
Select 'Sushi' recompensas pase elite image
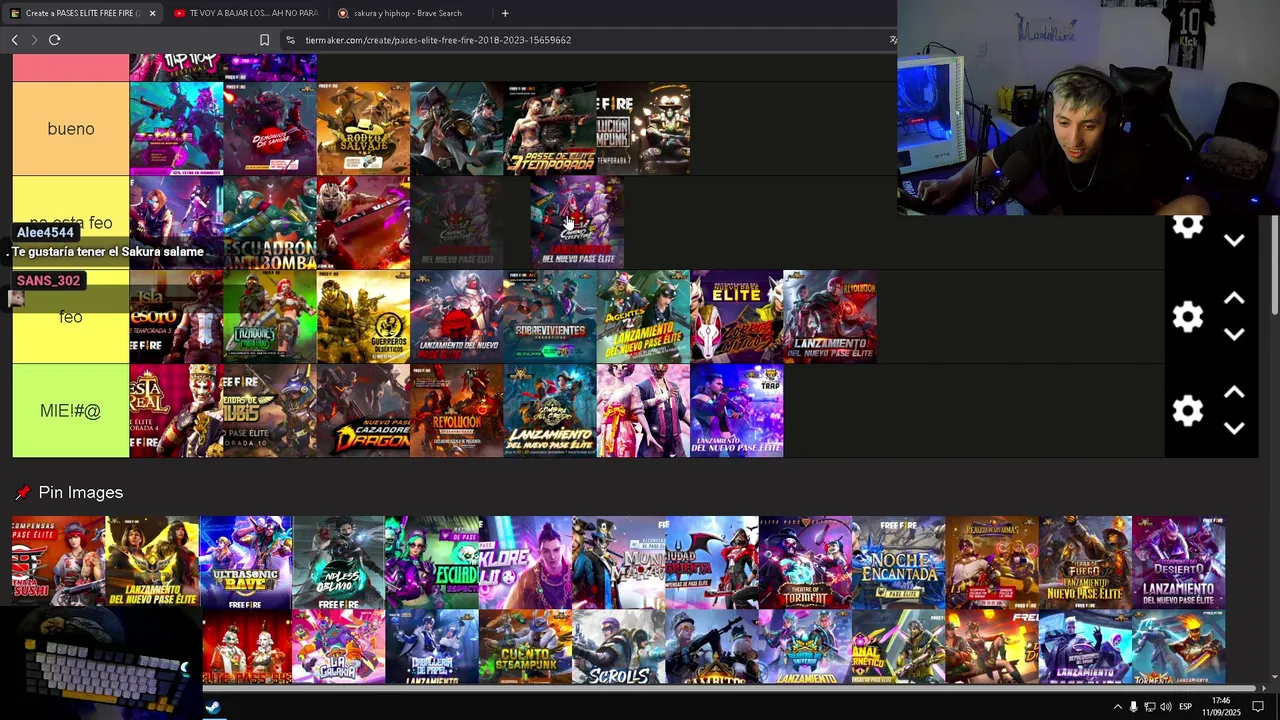coord(58,562)
